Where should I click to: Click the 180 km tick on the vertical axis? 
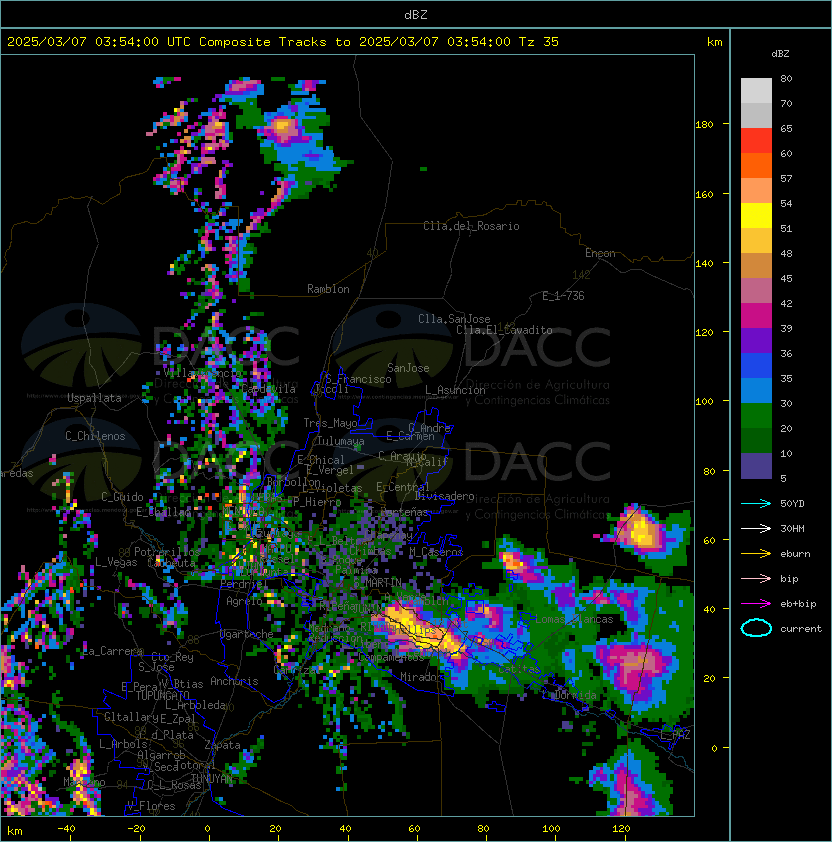704,125
